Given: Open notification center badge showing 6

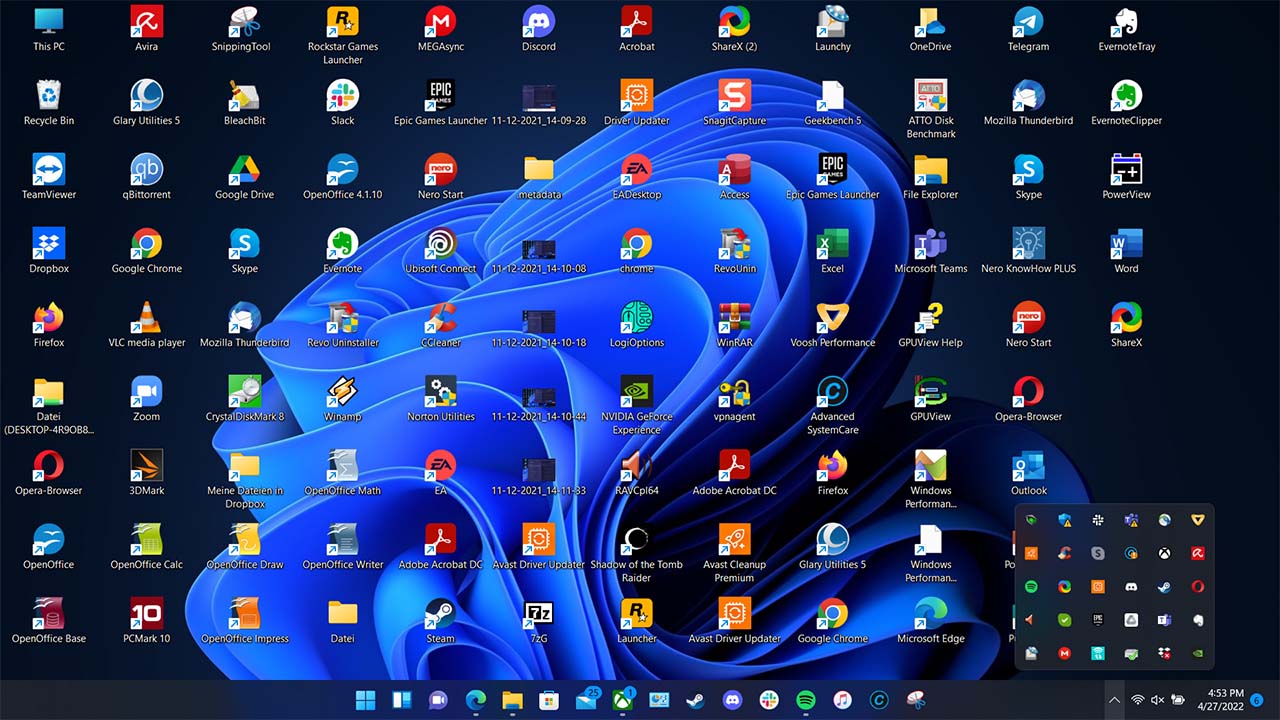Looking at the screenshot, I should pyautogui.click(x=1257, y=700).
